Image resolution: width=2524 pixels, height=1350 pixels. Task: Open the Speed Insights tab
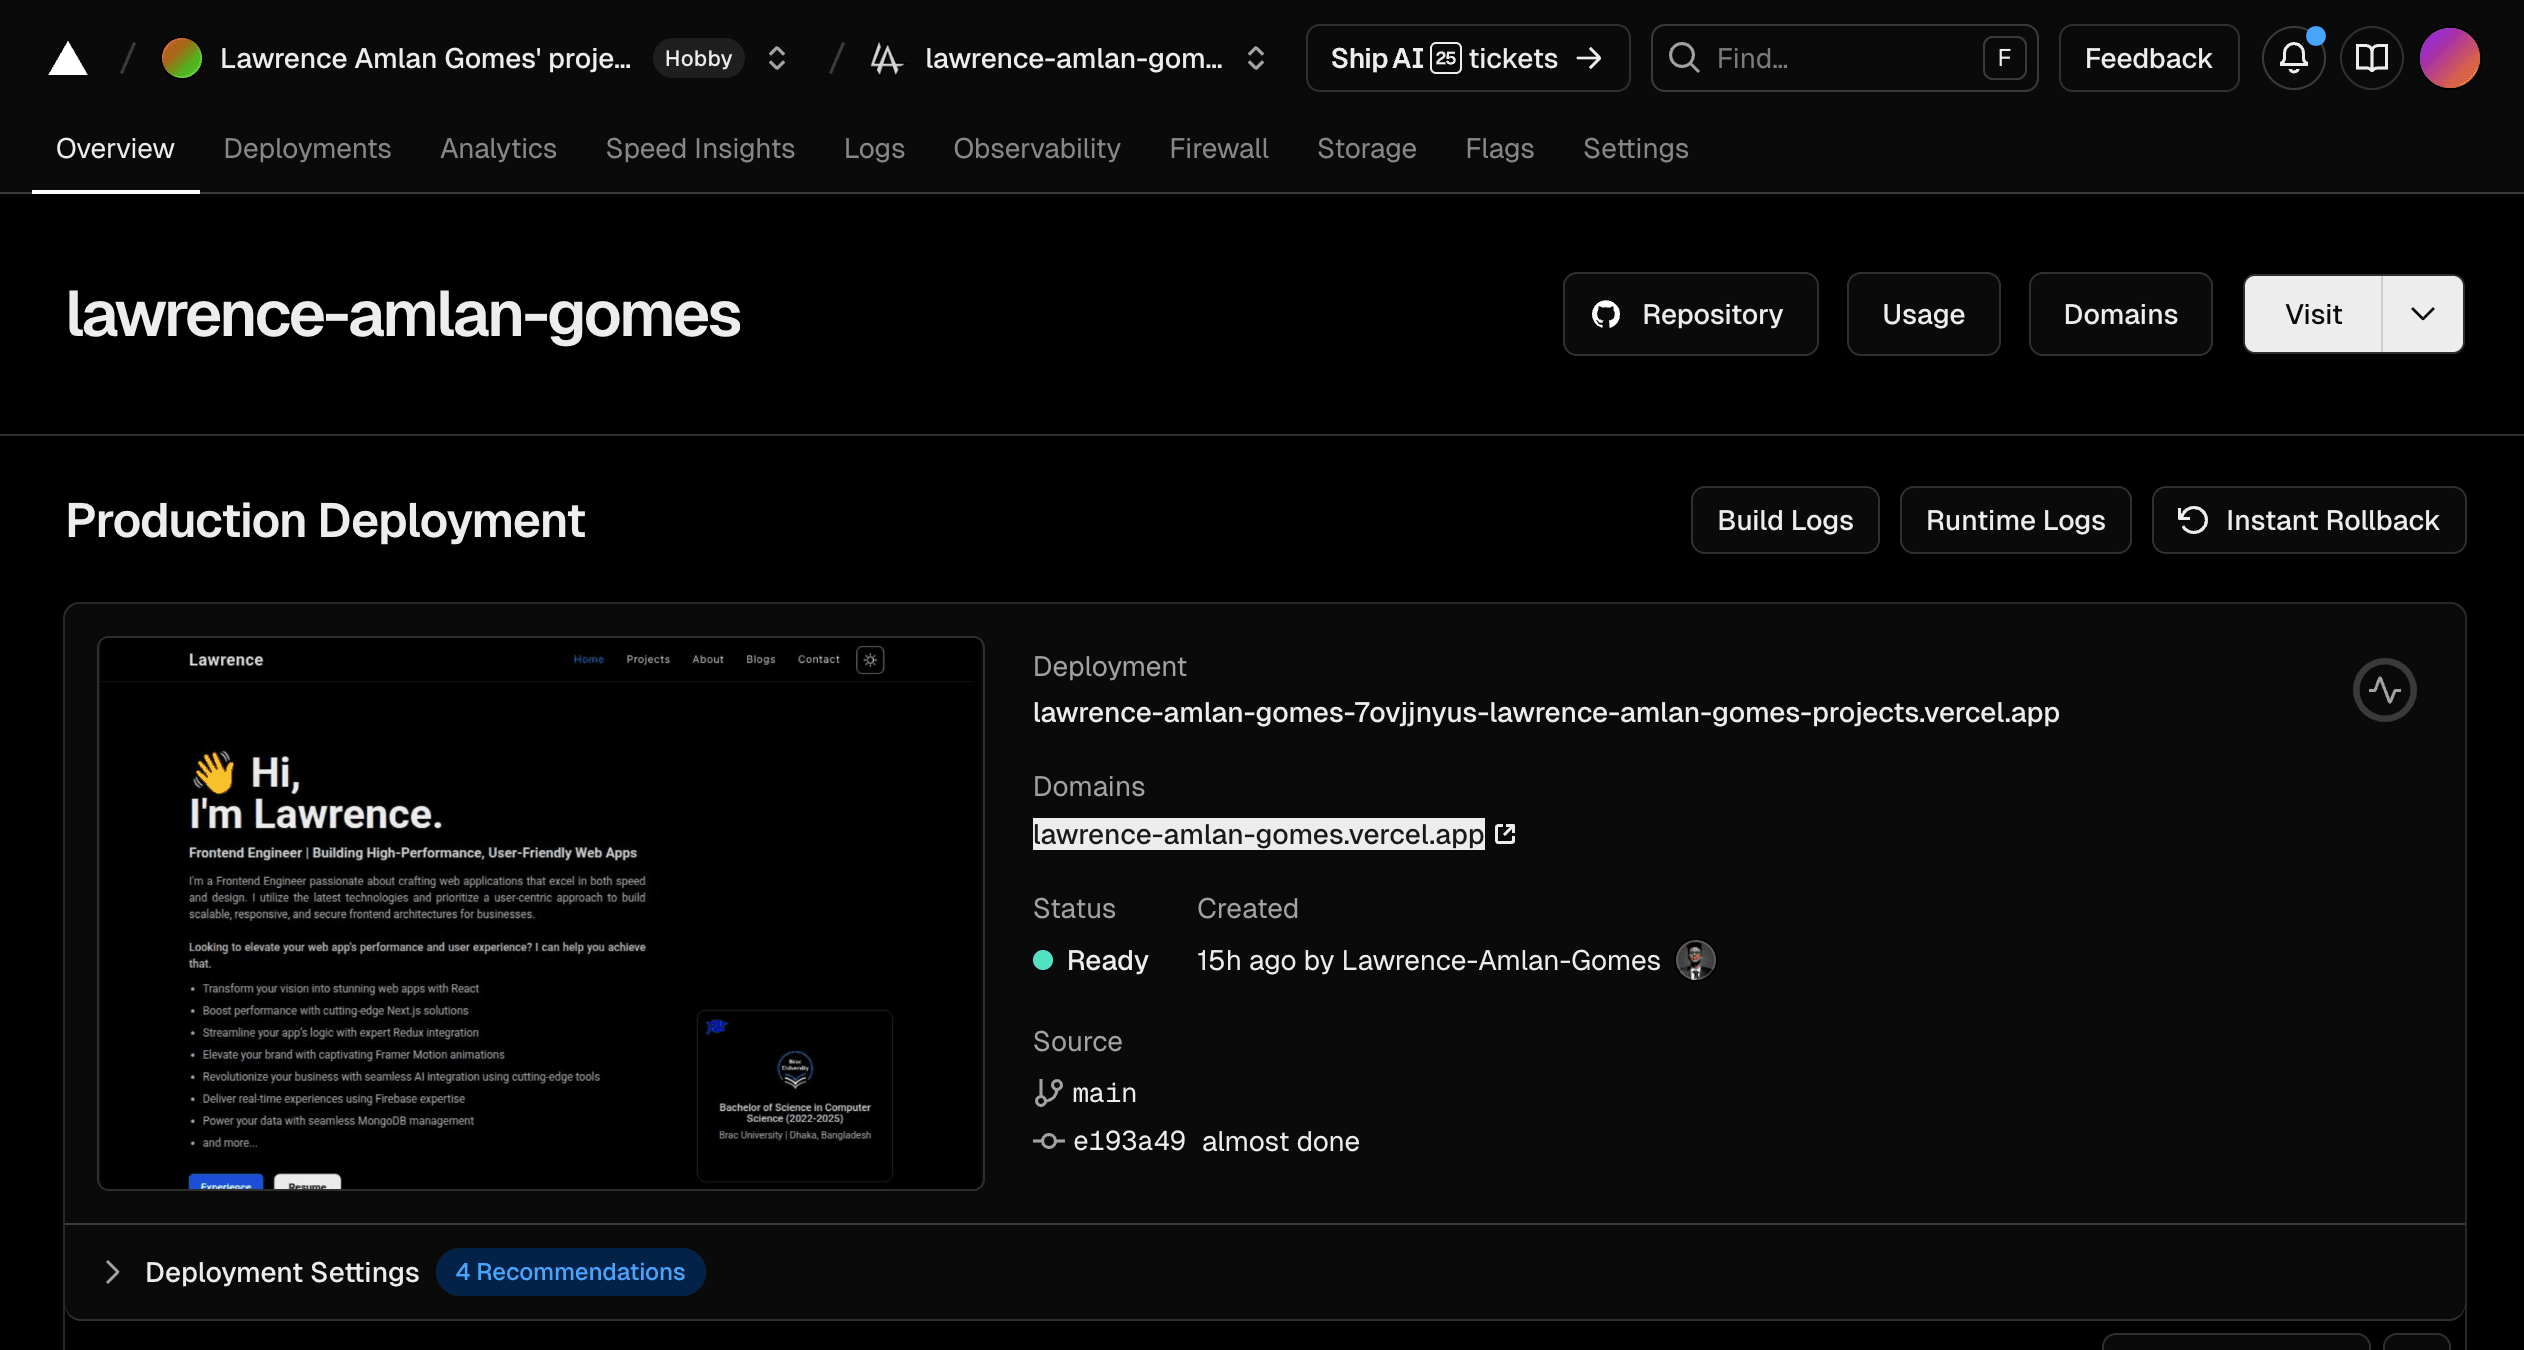pyautogui.click(x=700, y=148)
